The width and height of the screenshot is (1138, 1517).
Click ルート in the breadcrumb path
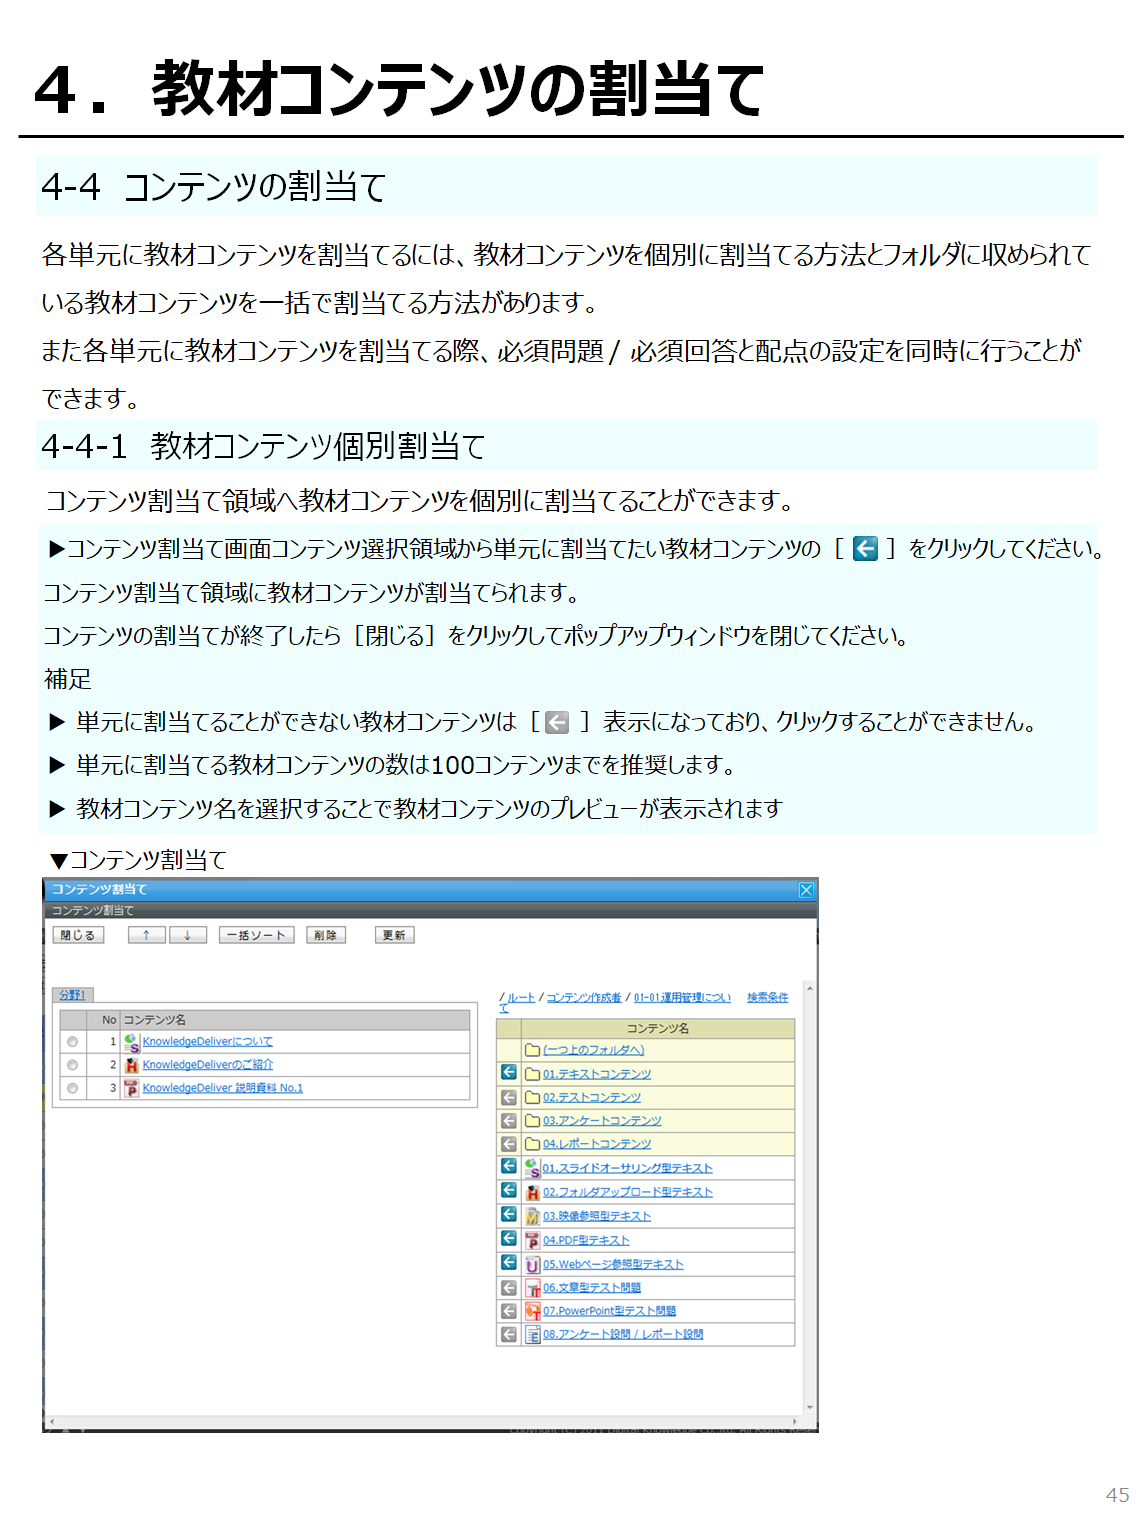pyautogui.click(x=520, y=998)
